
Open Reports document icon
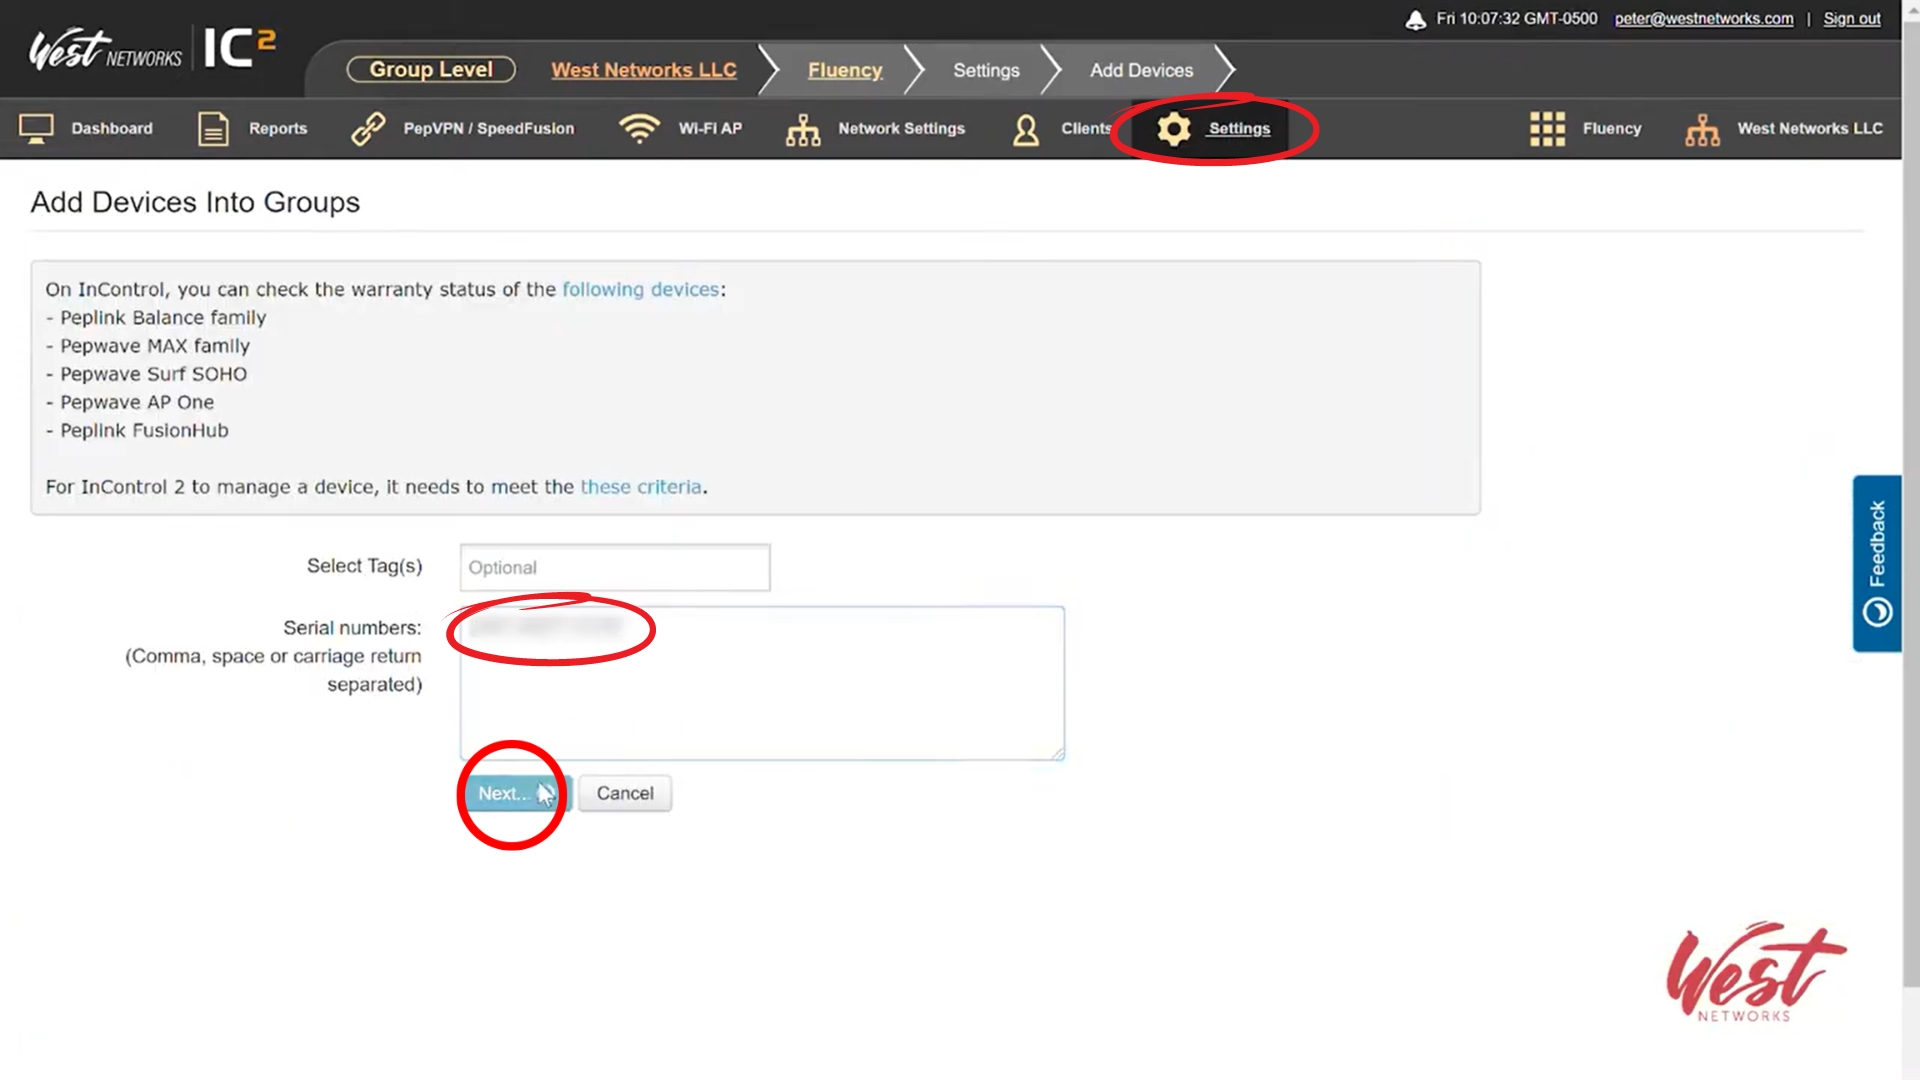pyautogui.click(x=213, y=129)
